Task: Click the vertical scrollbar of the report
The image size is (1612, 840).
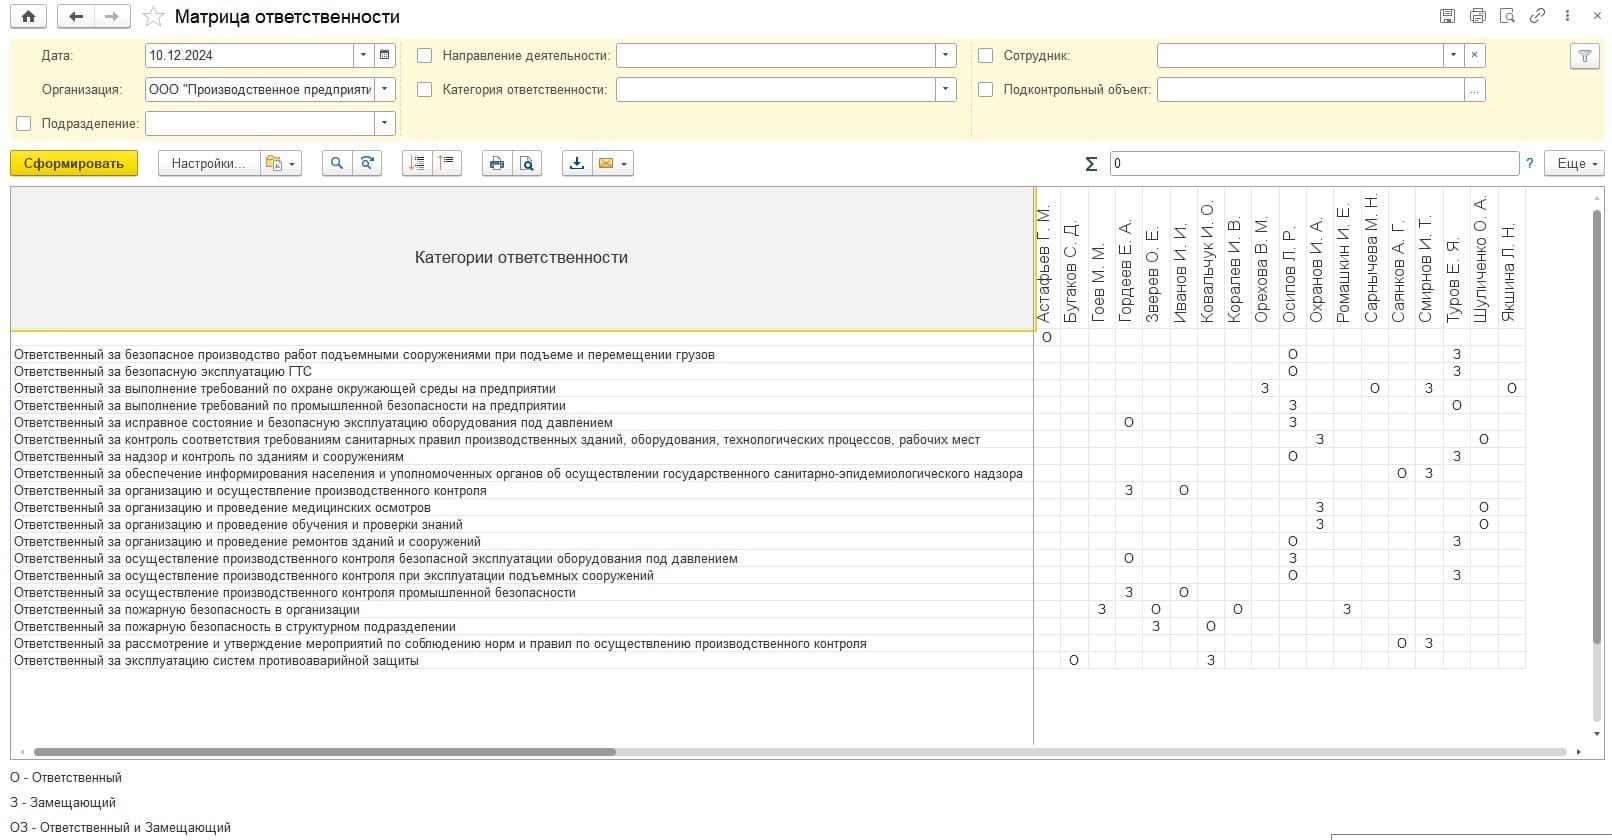Action: pyautogui.click(x=1596, y=425)
